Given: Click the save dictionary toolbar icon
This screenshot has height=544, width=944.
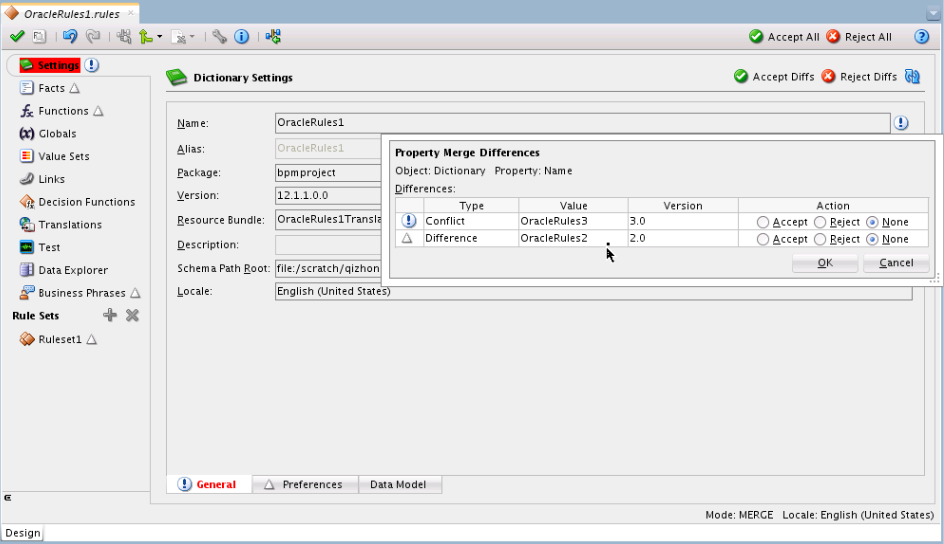Looking at the screenshot, I should point(39,37).
